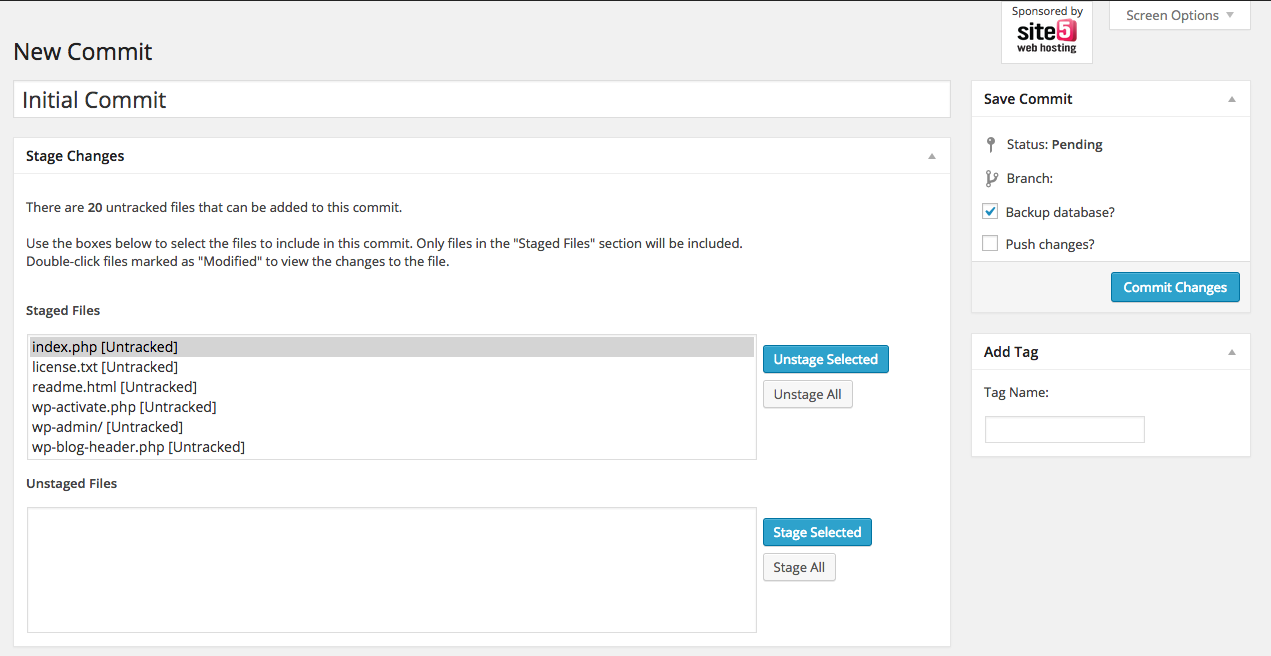Click the branch icon in Save Commit panel

pyautogui.click(x=990, y=178)
